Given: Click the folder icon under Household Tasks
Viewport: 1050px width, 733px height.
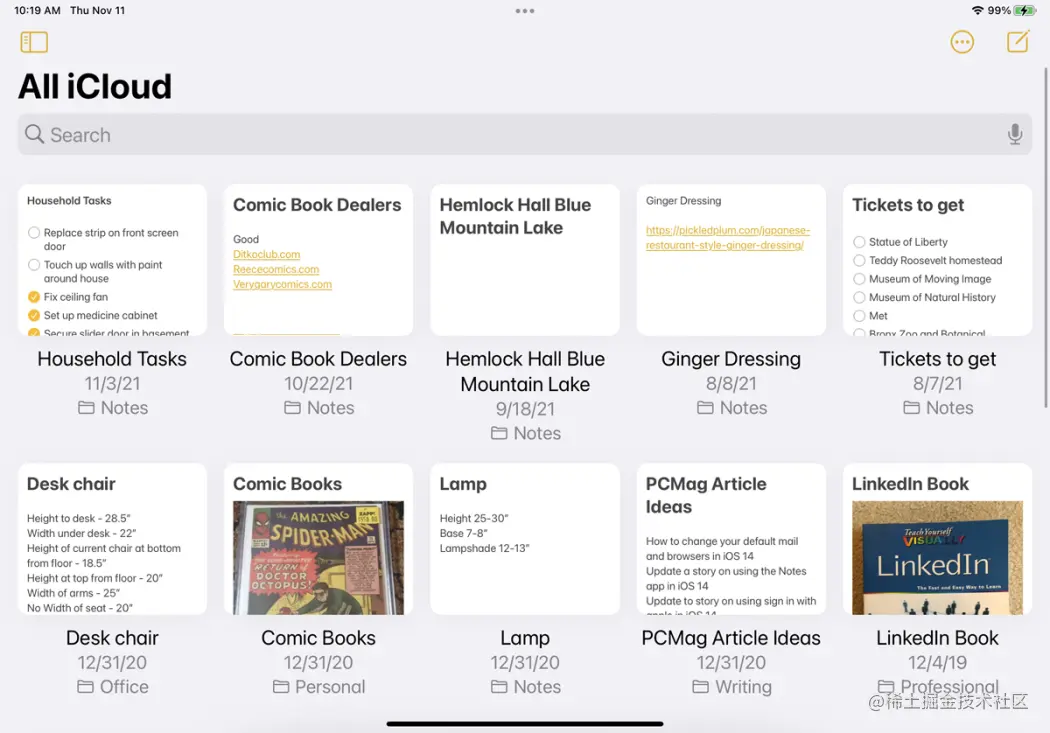Looking at the screenshot, I should (x=86, y=408).
